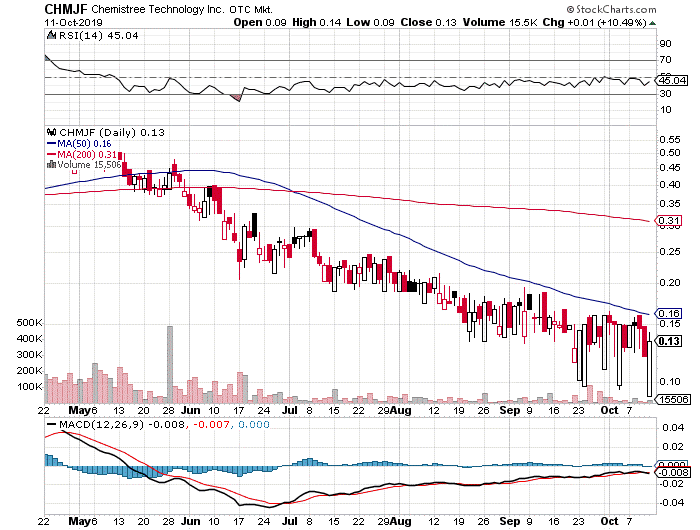Click the 30 oversold level on the RSI axis
The image size is (700, 530).
click(665, 94)
